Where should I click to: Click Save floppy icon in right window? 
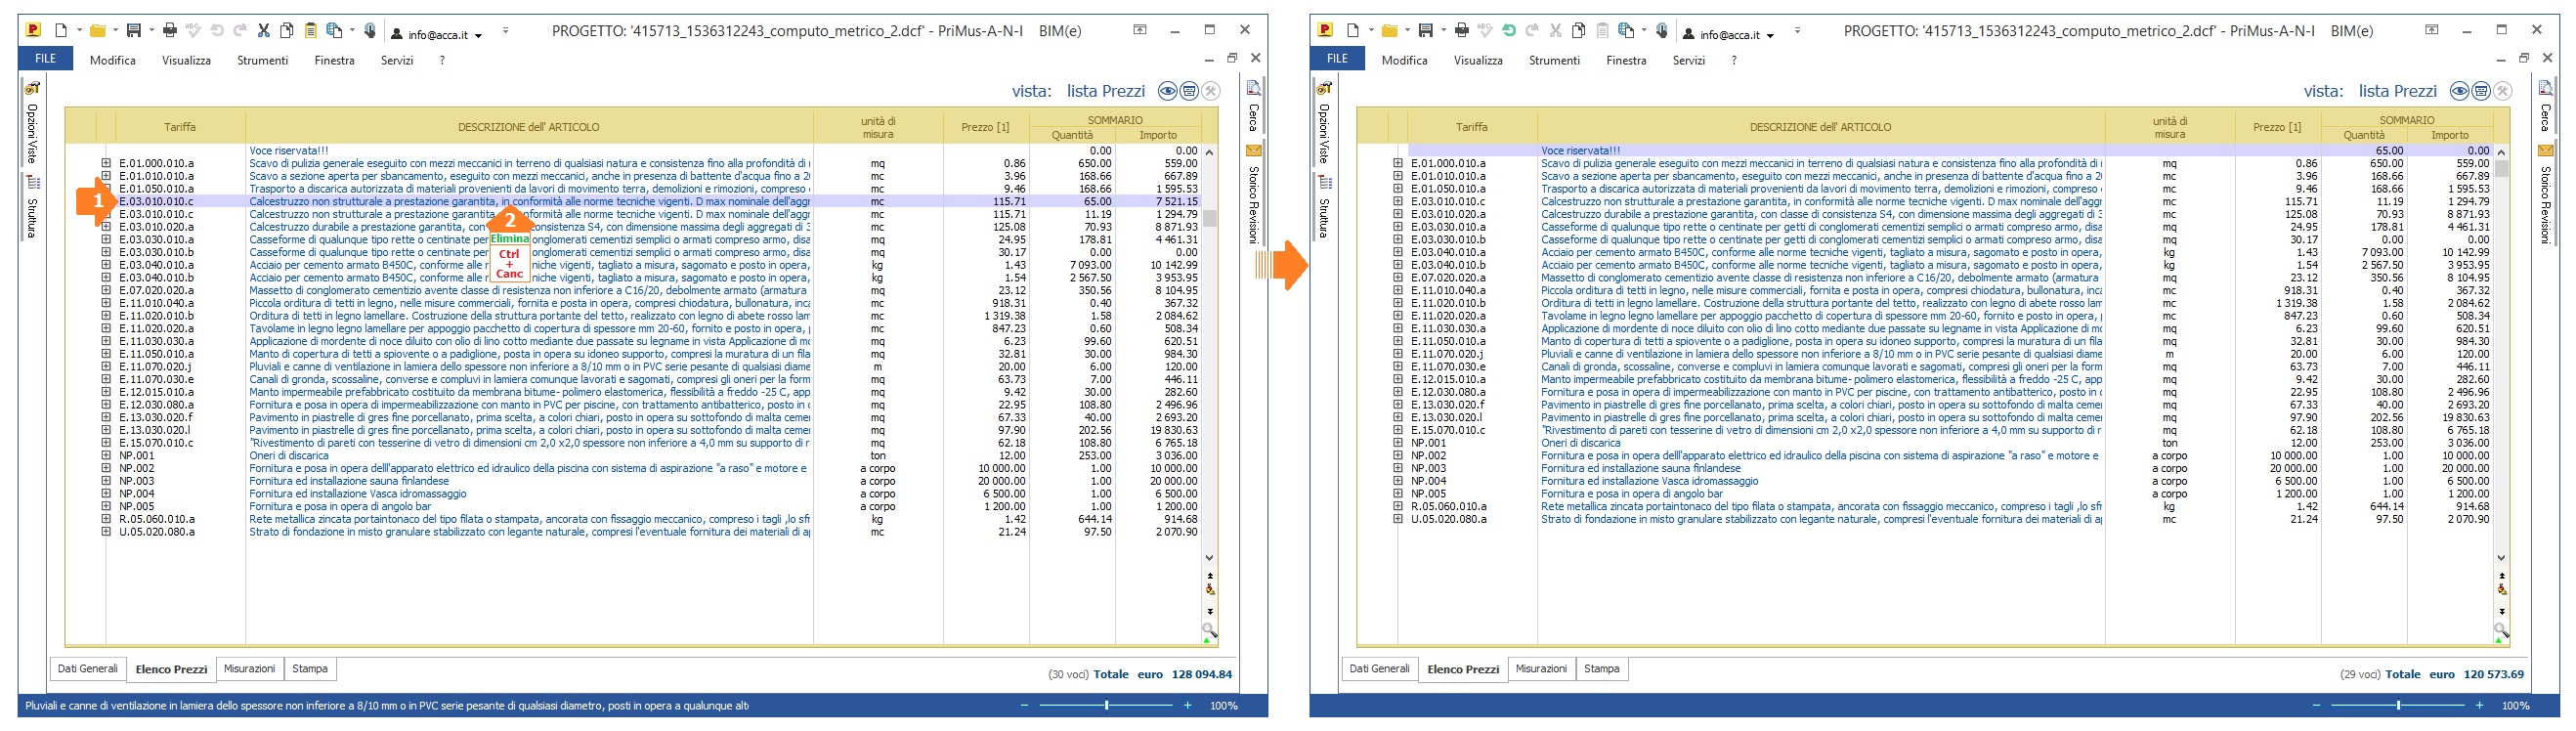click(1425, 30)
